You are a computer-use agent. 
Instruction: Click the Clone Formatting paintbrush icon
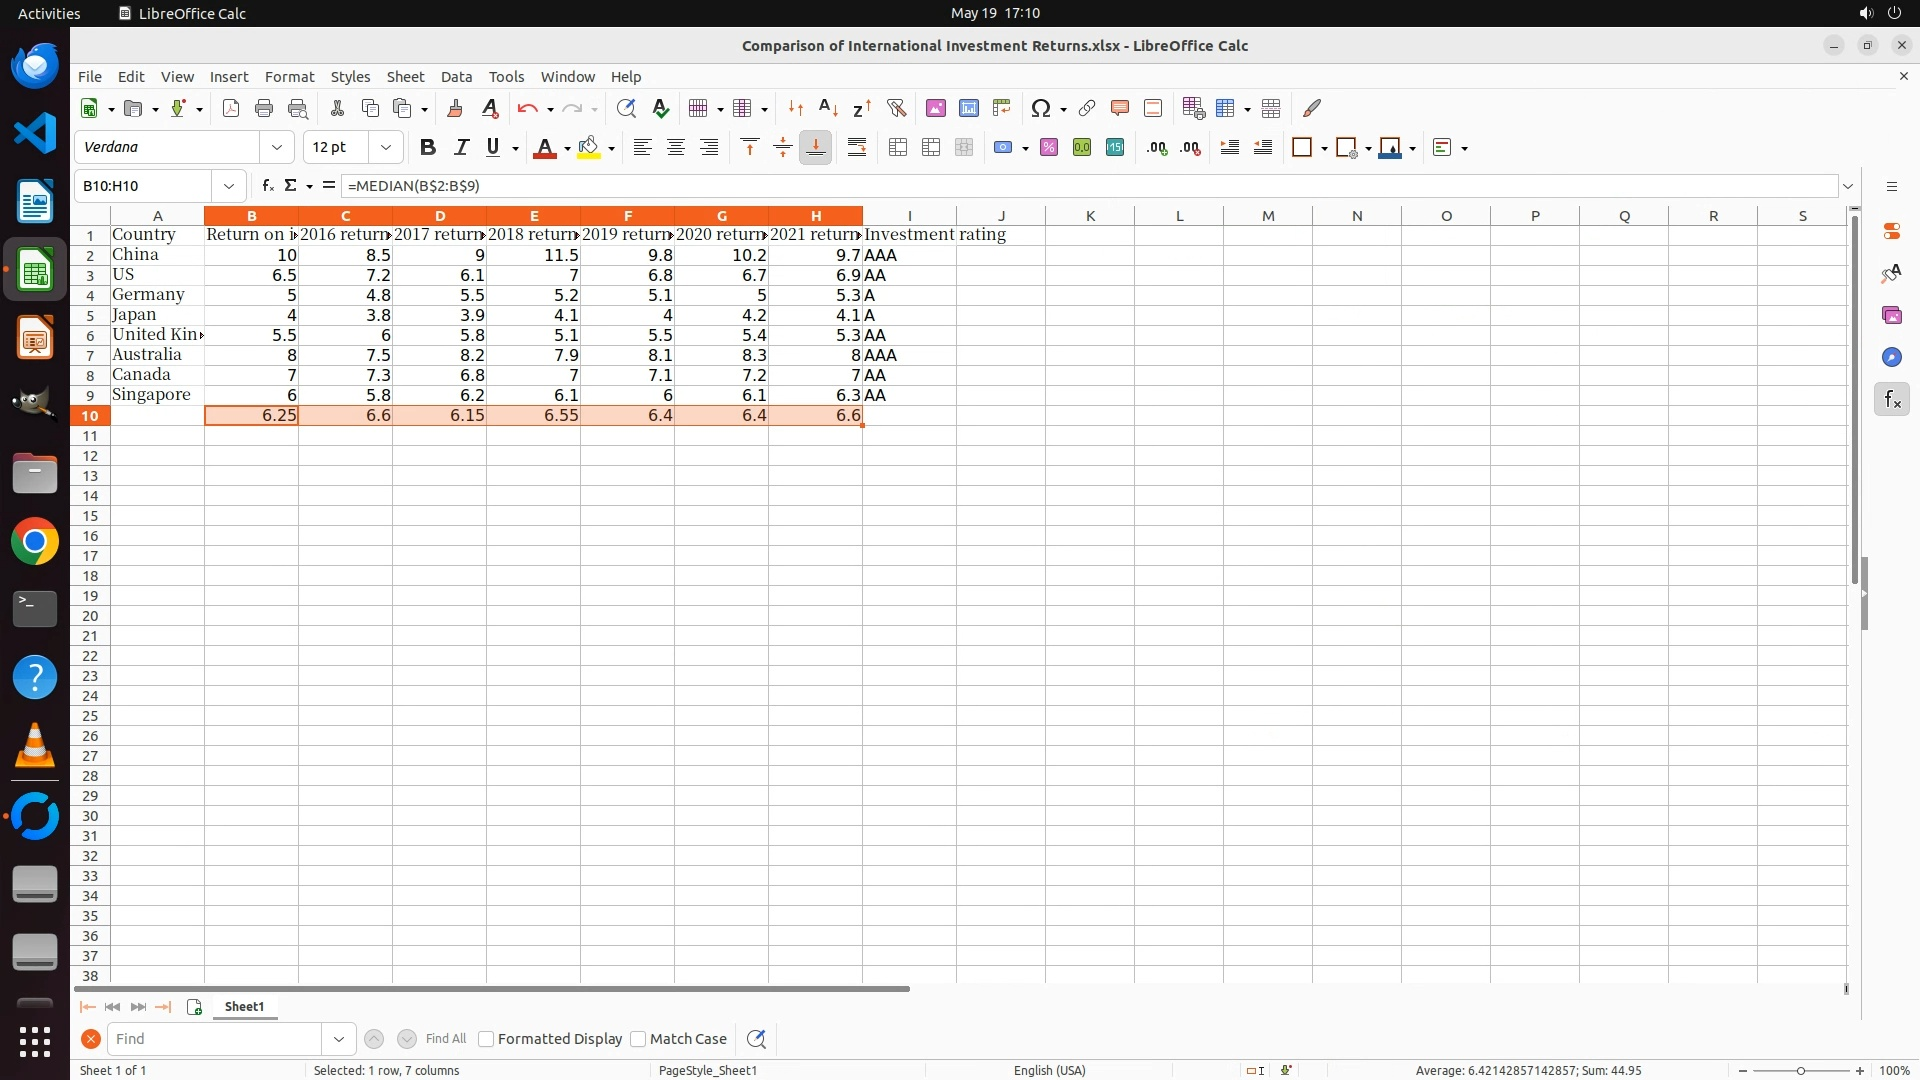pyautogui.click(x=455, y=108)
